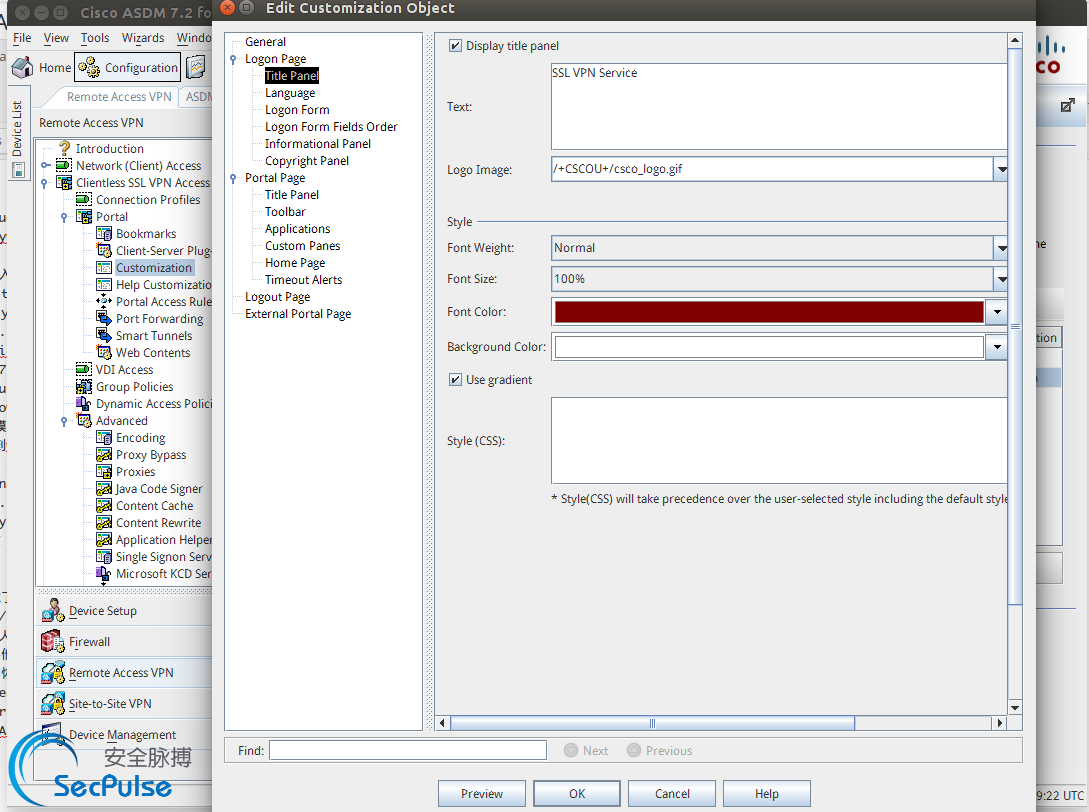
Task: Open the Background Color dropdown arrow
Action: click(997, 347)
